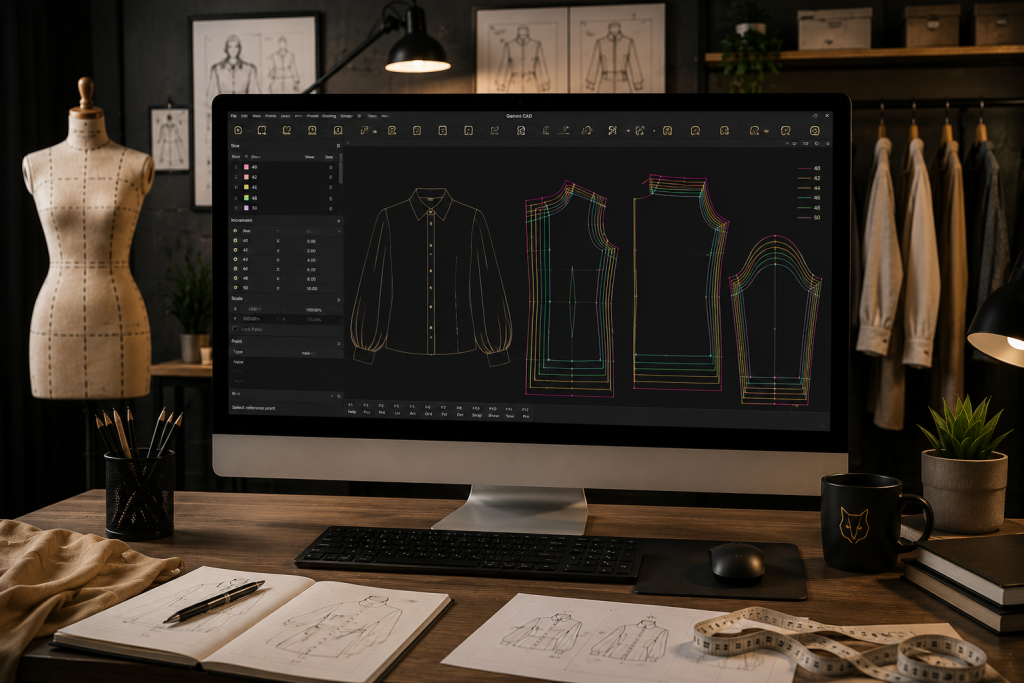The width and height of the screenshot is (1024, 683).
Task: Click the eye icon near the toolbar's right end
Action: click(x=765, y=131)
